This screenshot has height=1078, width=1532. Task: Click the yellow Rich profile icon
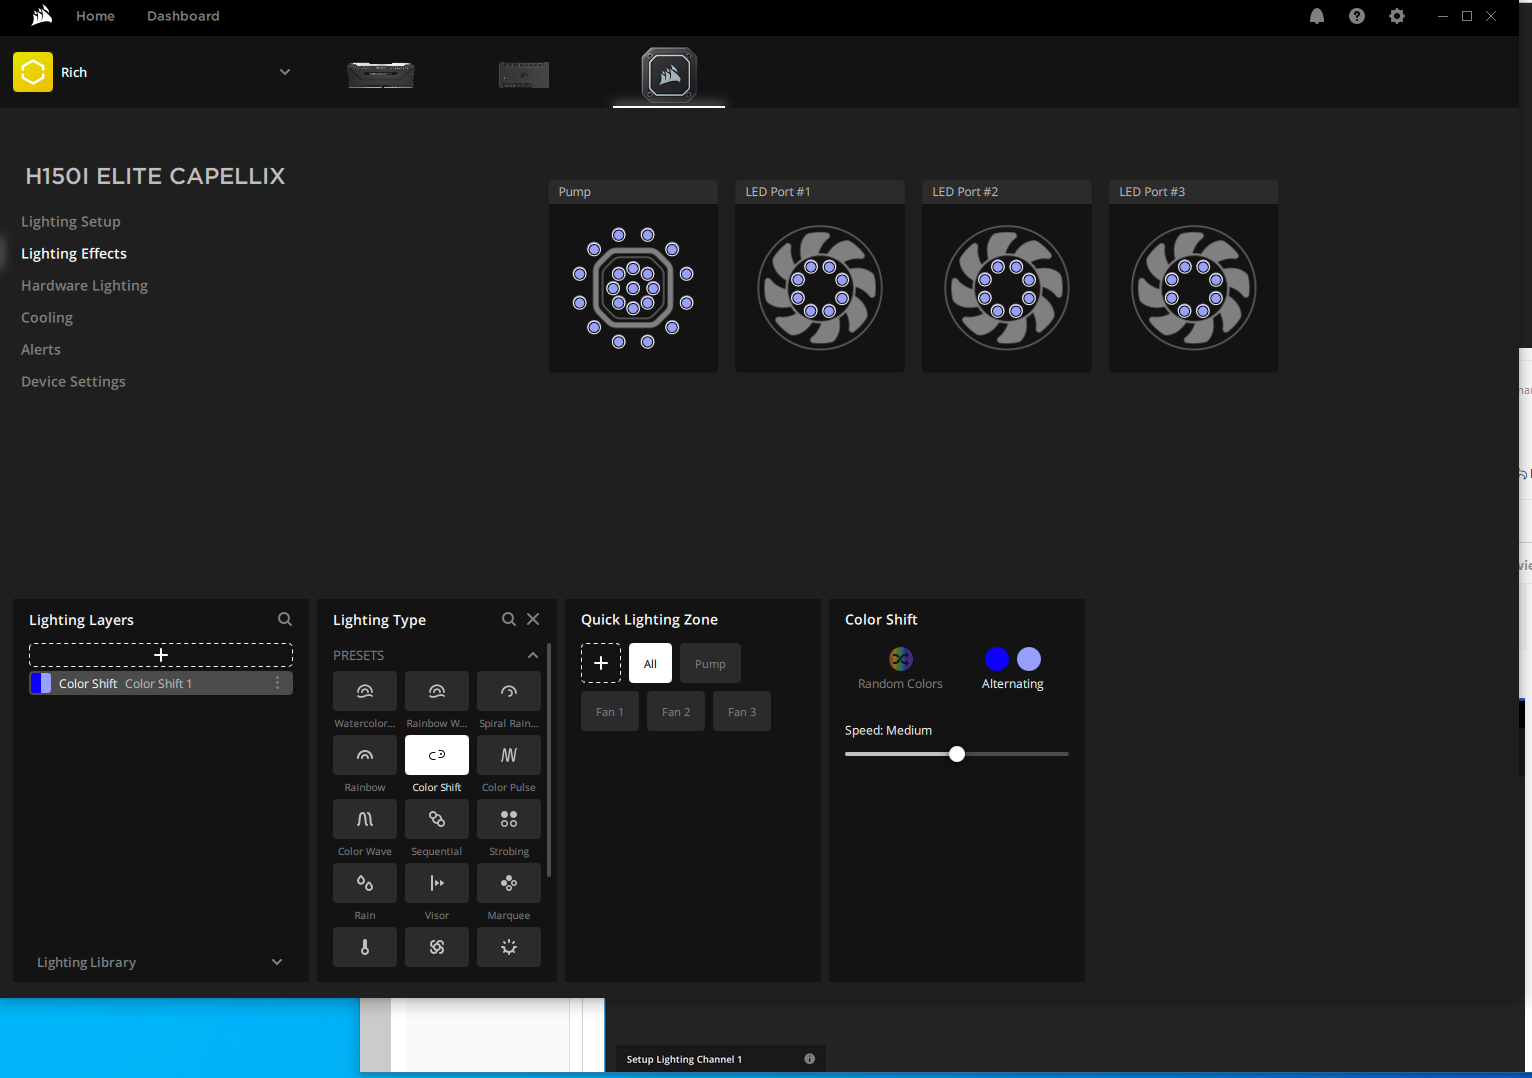(x=33, y=72)
